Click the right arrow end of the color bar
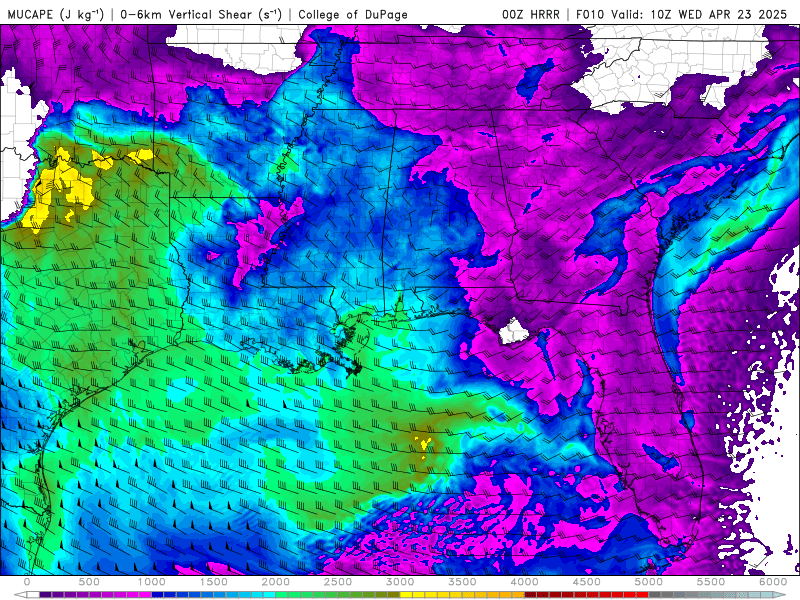This screenshot has width=800, height=600. tap(780, 594)
